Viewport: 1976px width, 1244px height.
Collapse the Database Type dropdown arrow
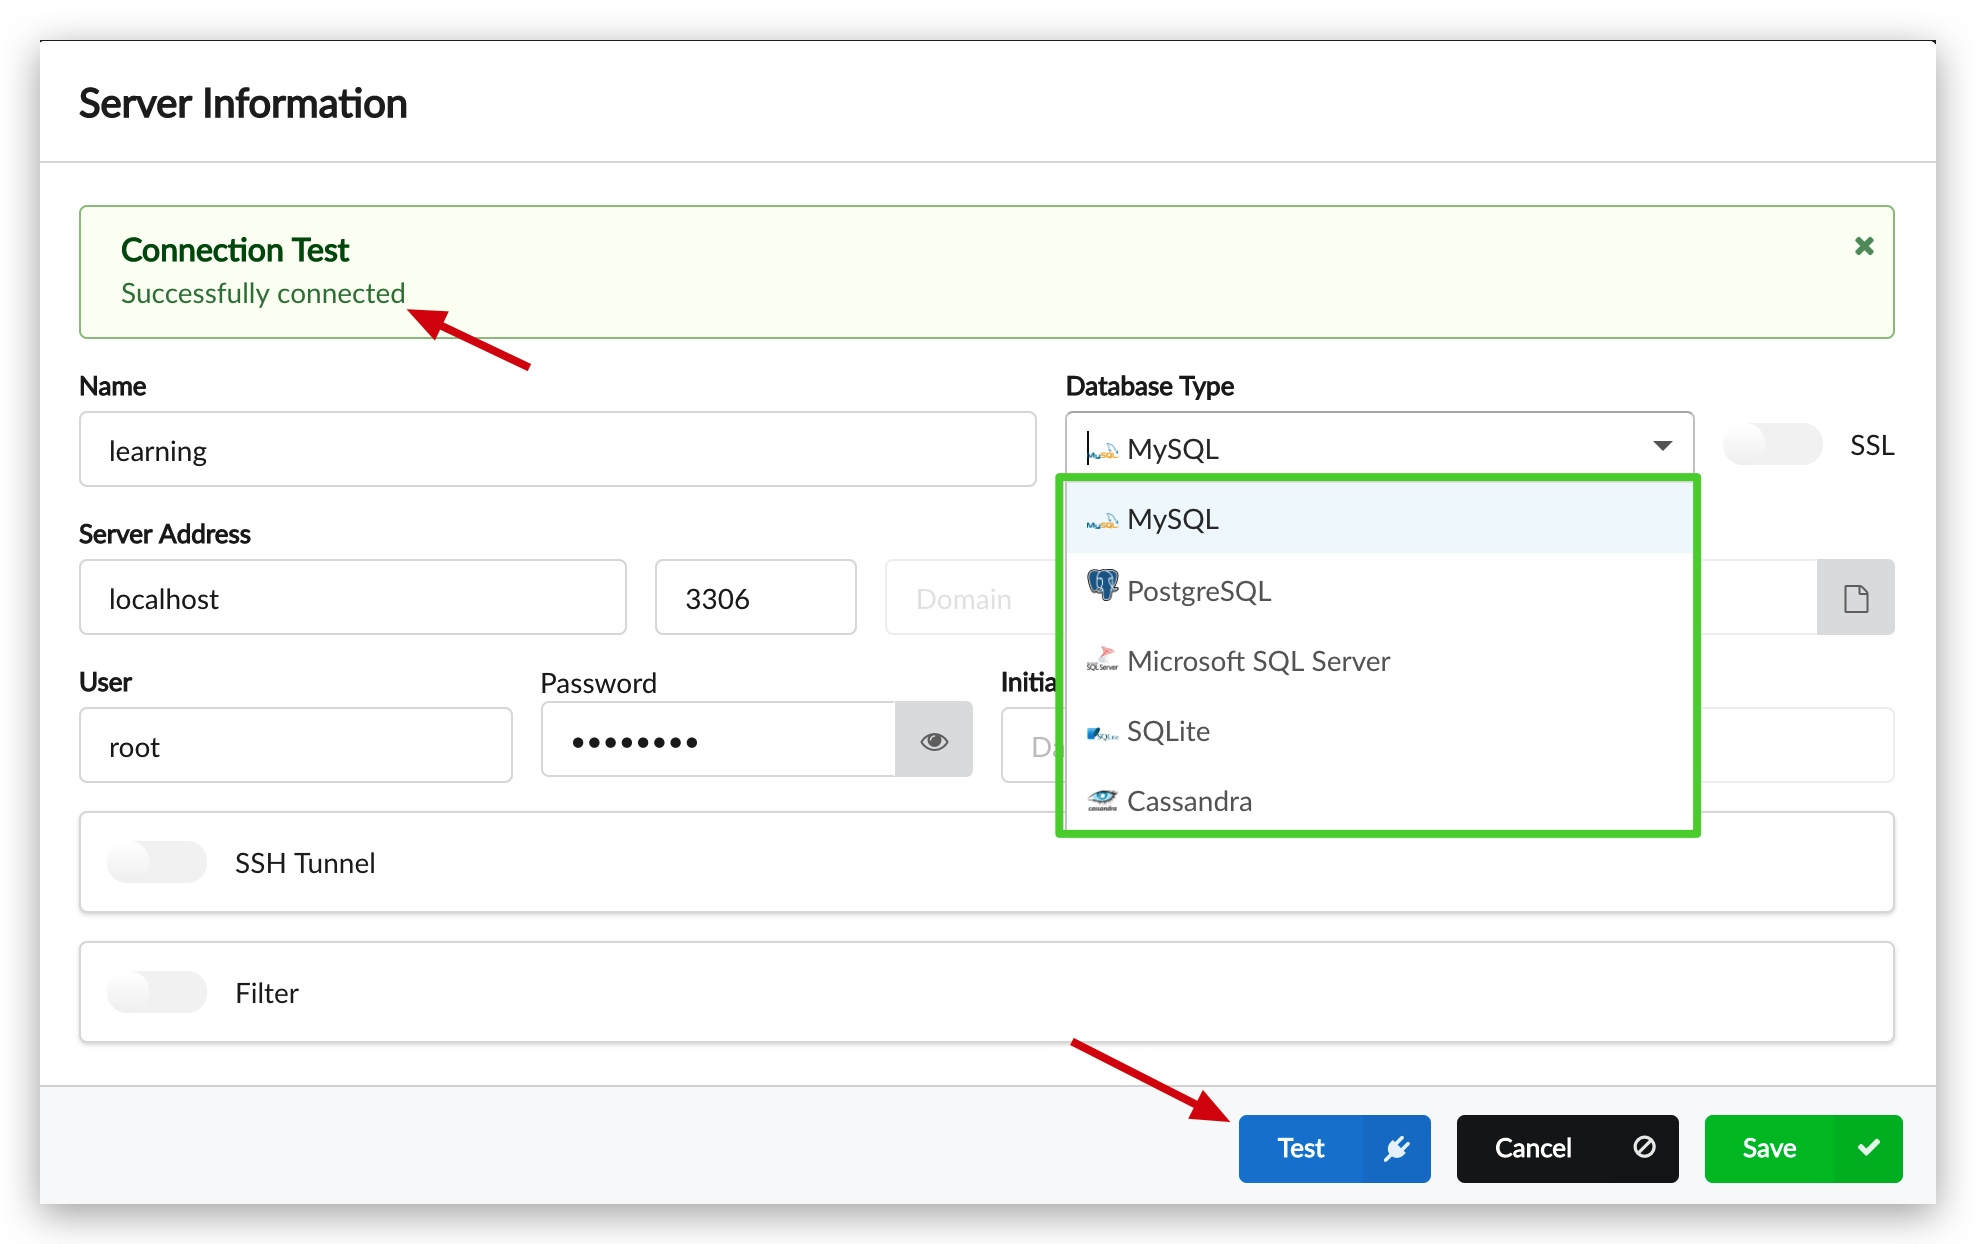pos(1662,446)
